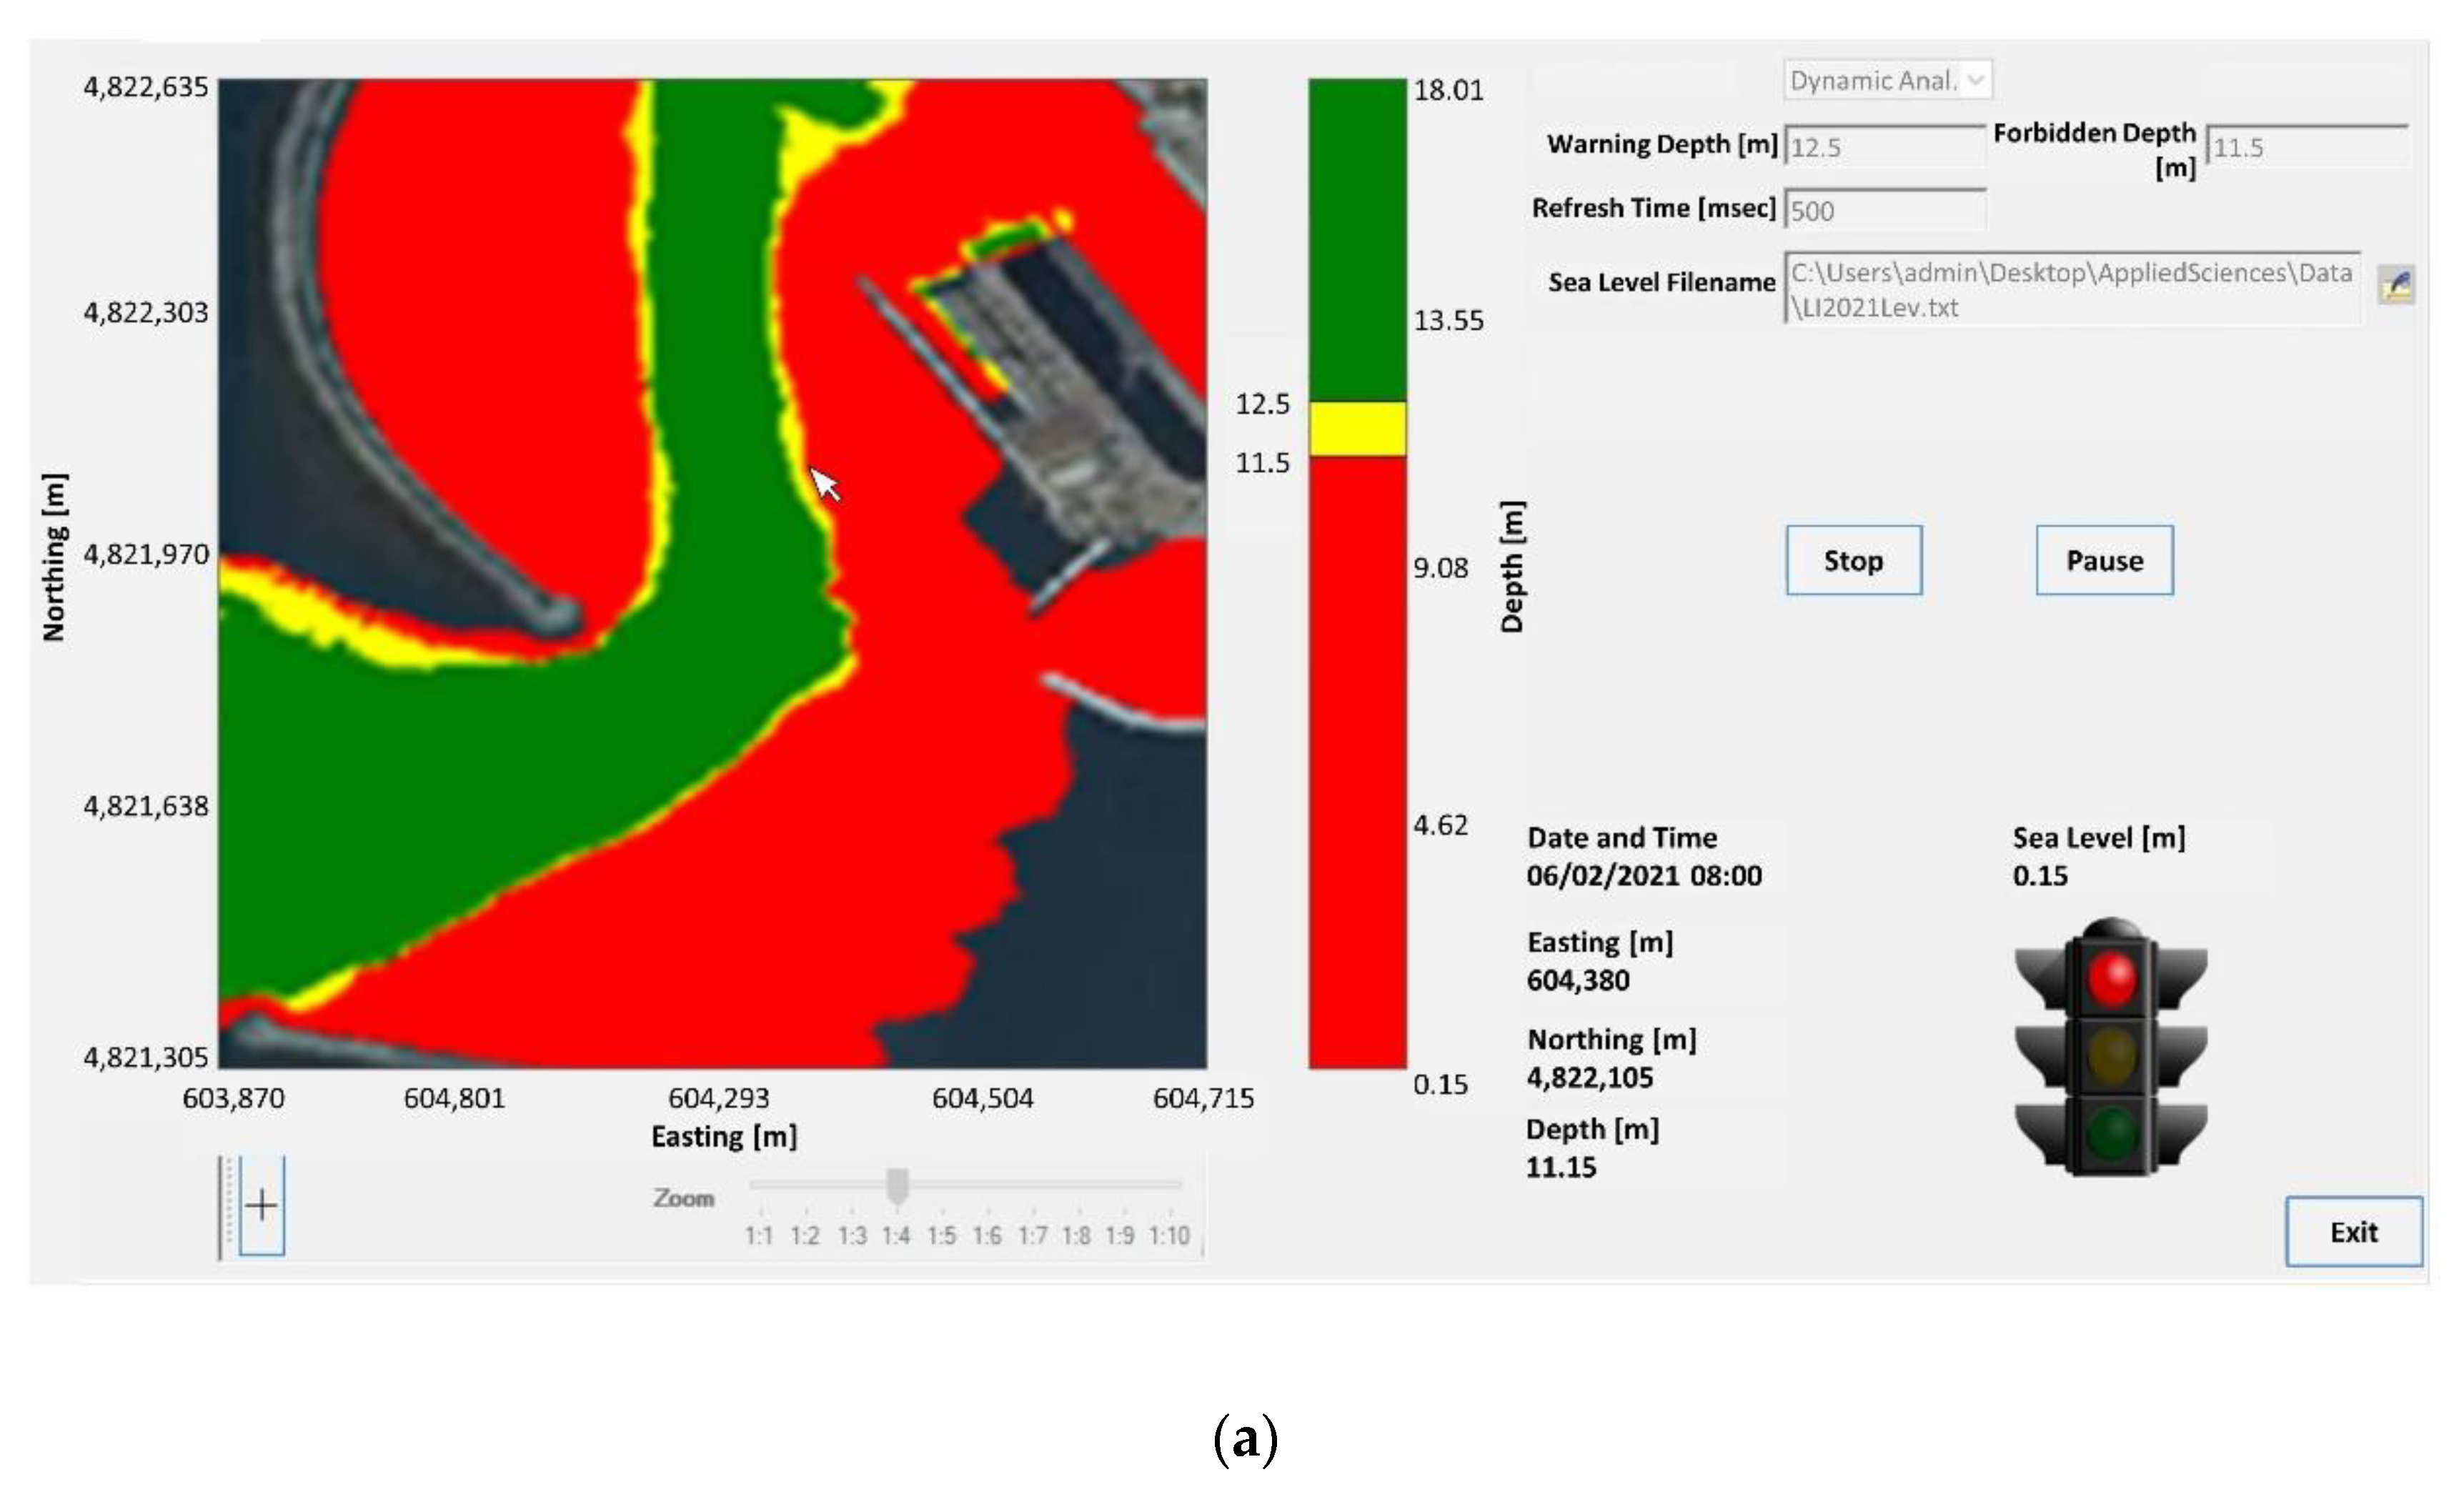2464x1497 pixels.
Task: Click the Exit button
Action: (x=2353, y=1232)
